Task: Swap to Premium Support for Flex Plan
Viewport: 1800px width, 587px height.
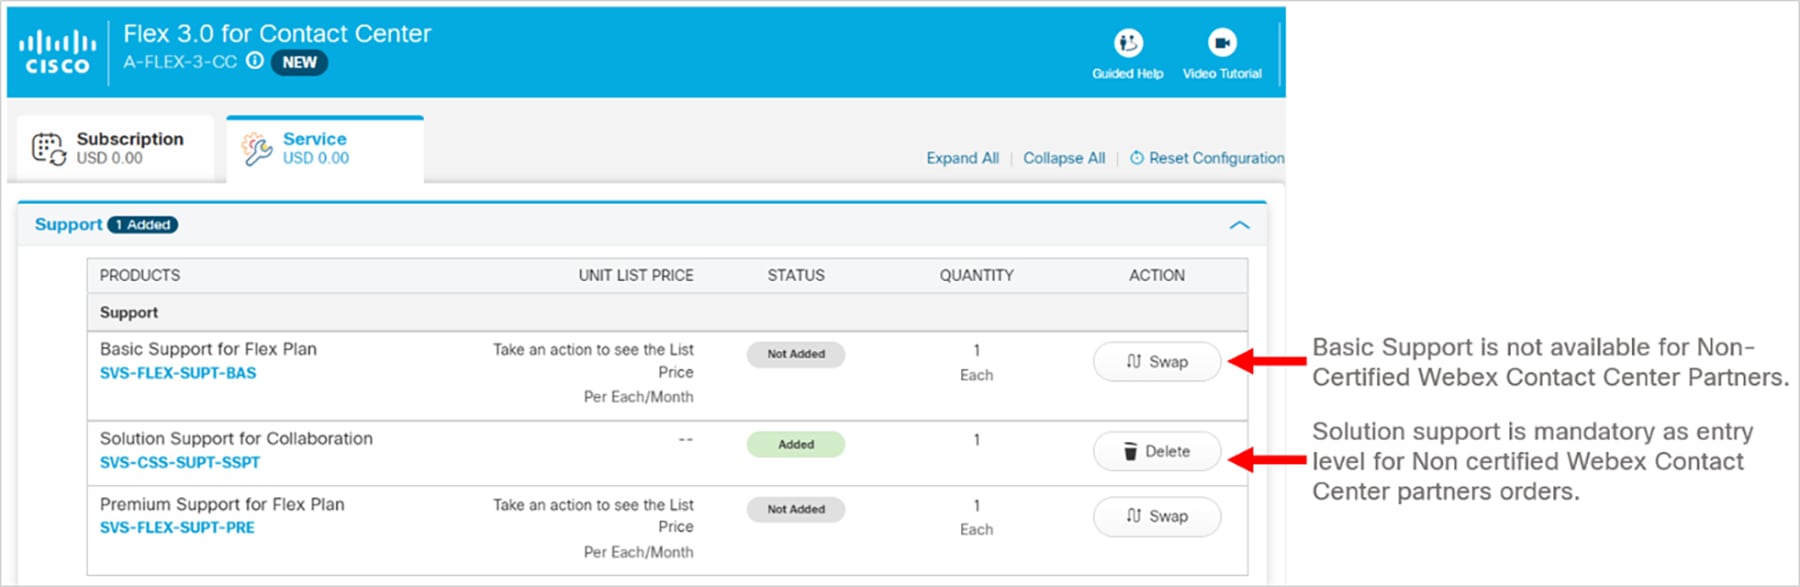Action: pyautogui.click(x=1157, y=516)
